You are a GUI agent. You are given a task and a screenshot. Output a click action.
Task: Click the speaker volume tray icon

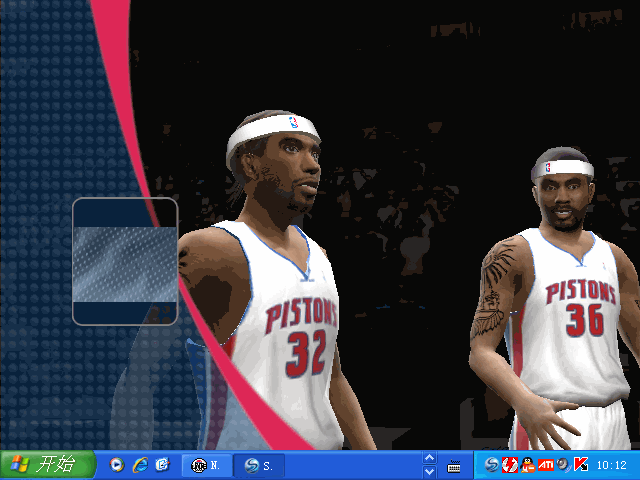click(x=563, y=464)
